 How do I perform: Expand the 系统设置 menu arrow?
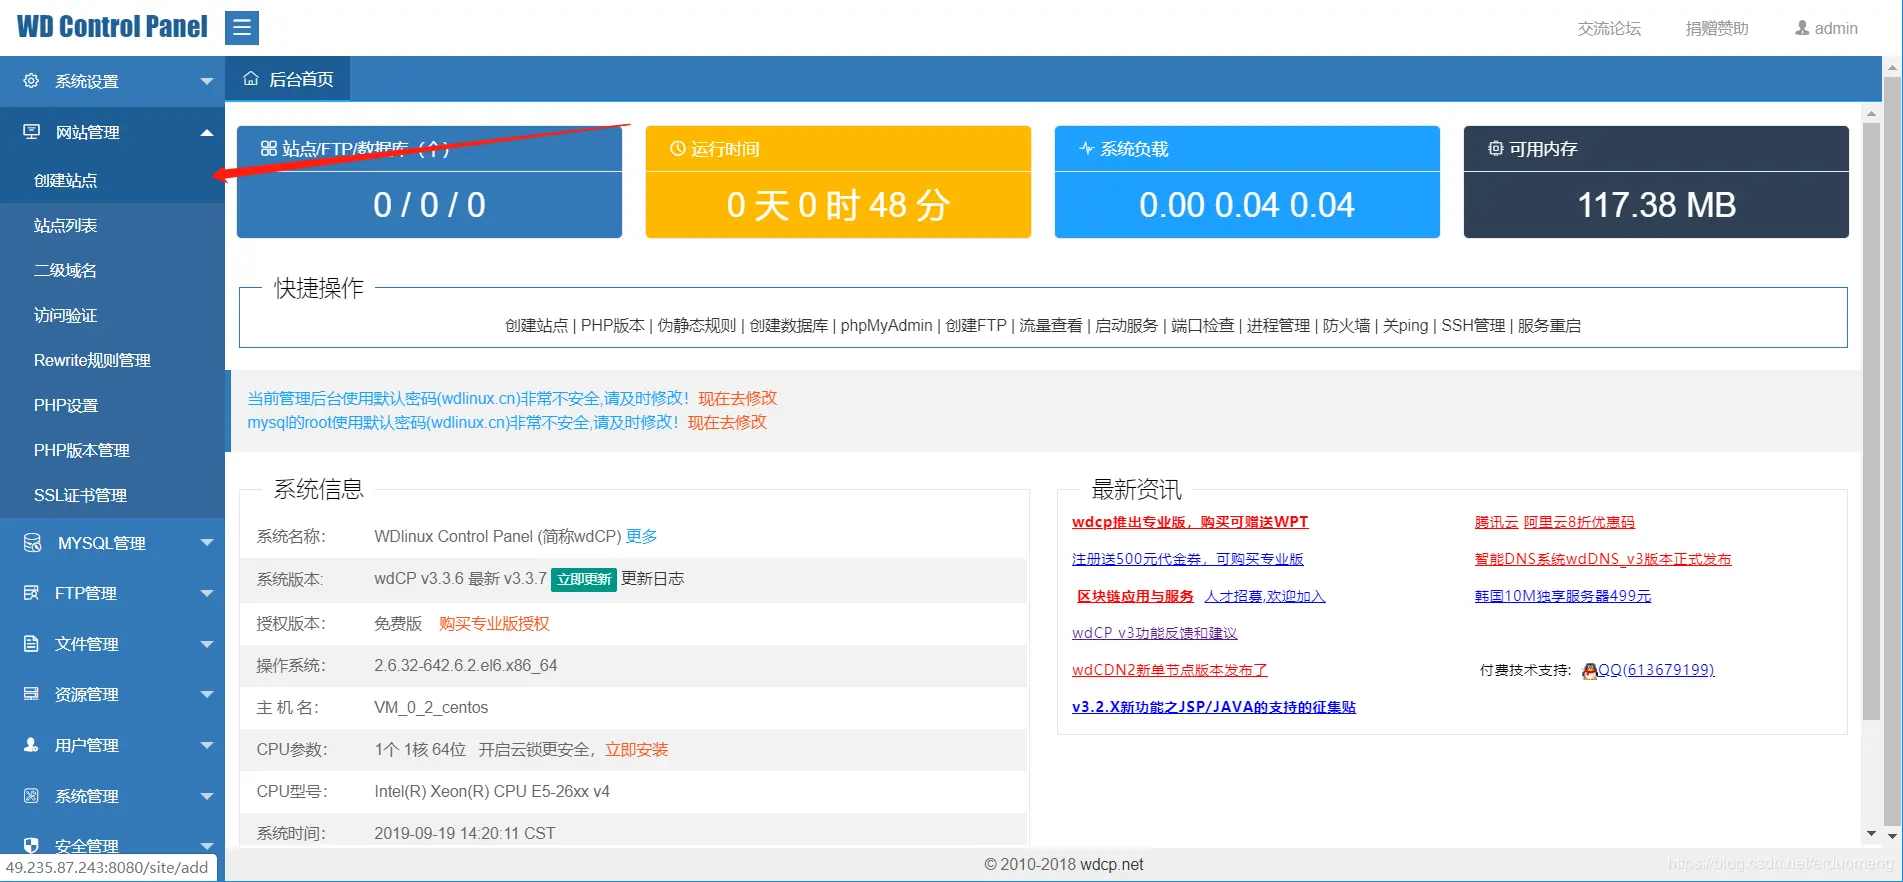coord(207,81)
